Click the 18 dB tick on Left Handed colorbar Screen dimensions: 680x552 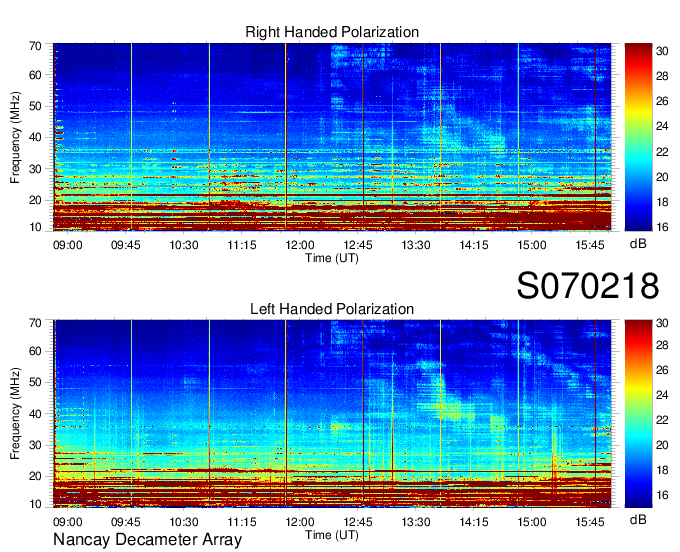pos(662,470)
